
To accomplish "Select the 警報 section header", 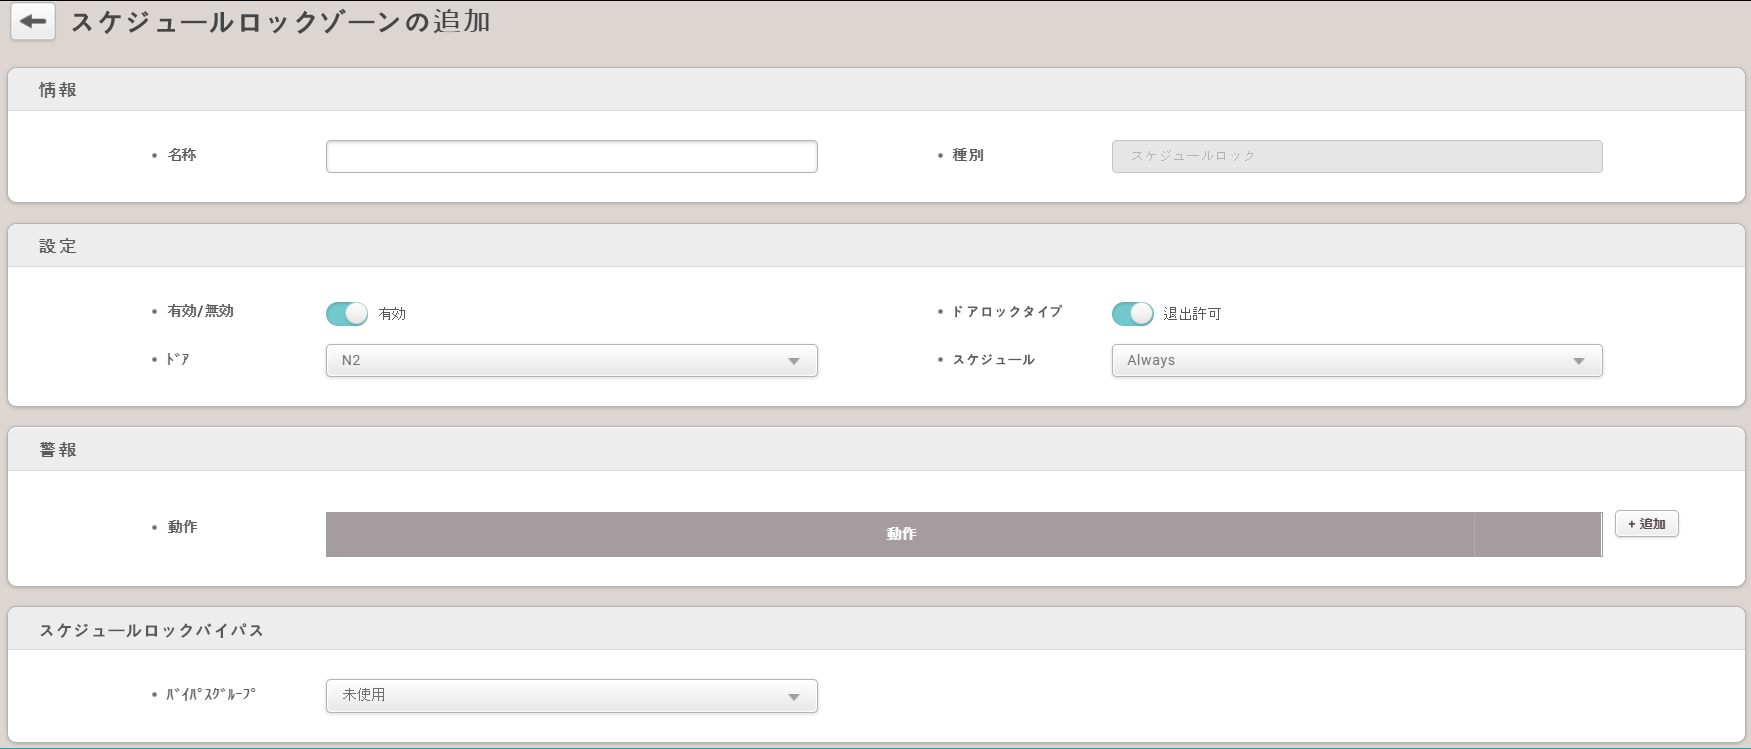I will tap(58, 450).
